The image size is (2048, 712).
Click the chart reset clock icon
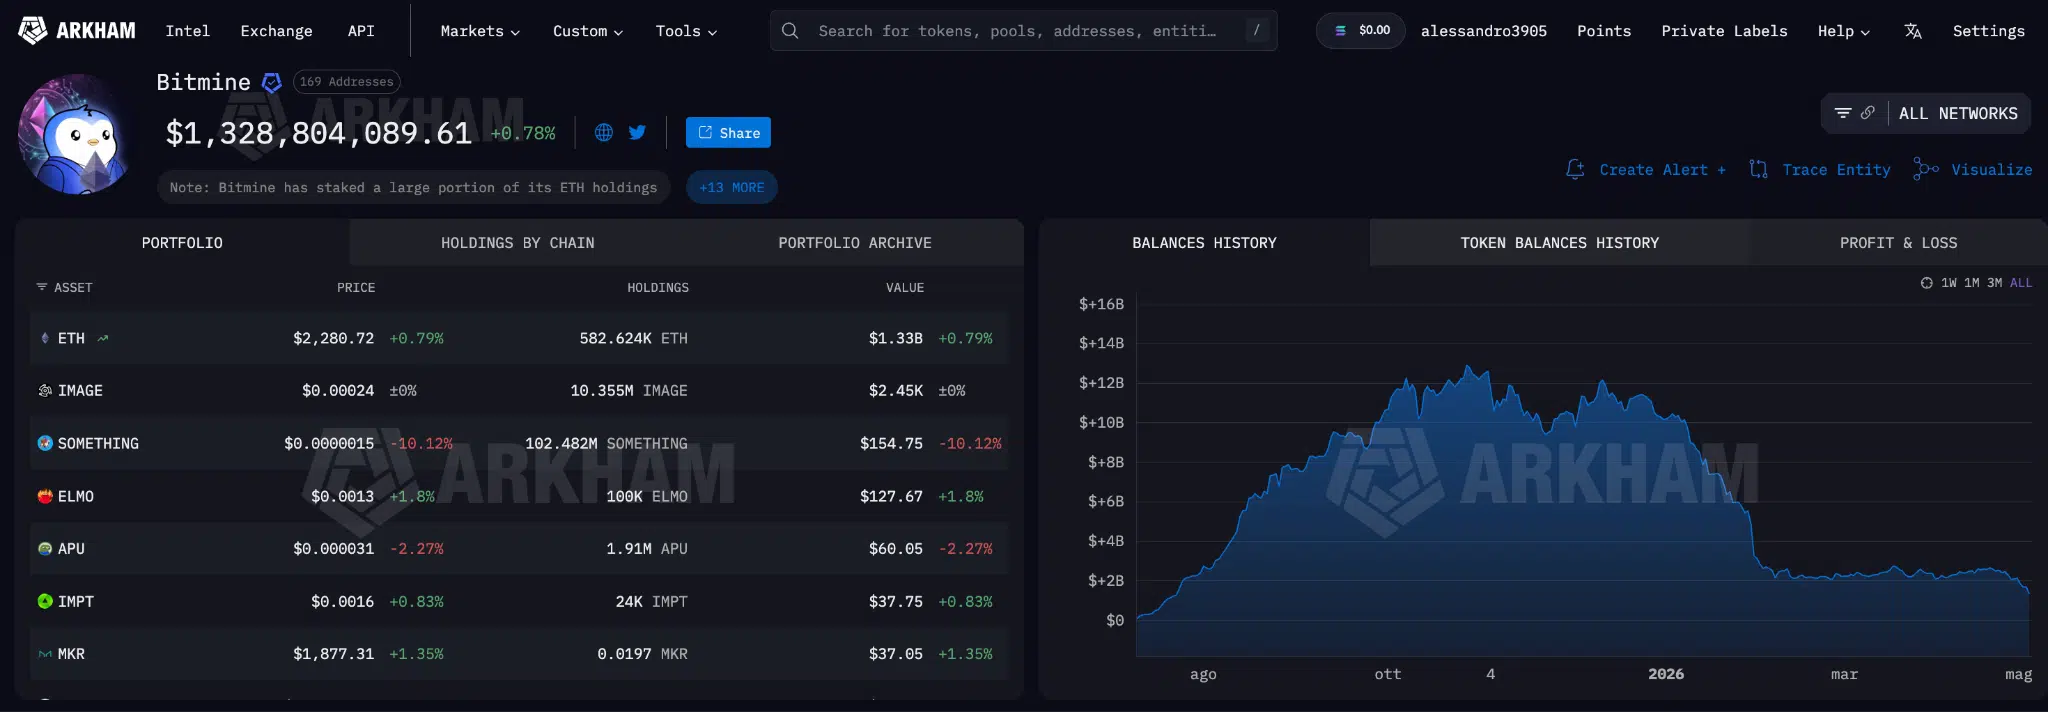(x=1926, y=283)
